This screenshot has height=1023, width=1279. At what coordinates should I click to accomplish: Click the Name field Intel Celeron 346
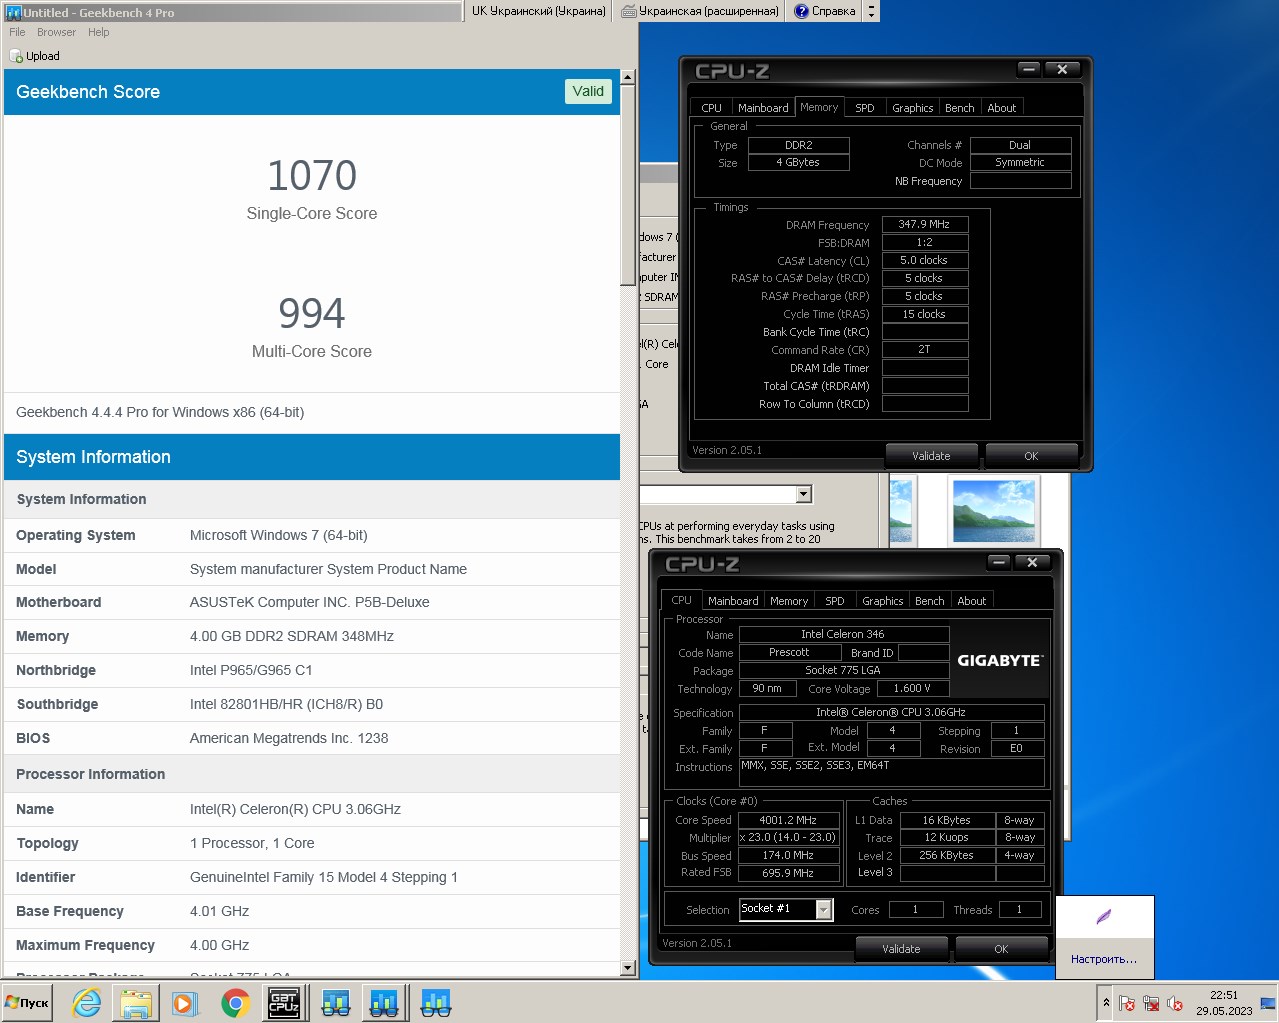(x=843, y=634)
